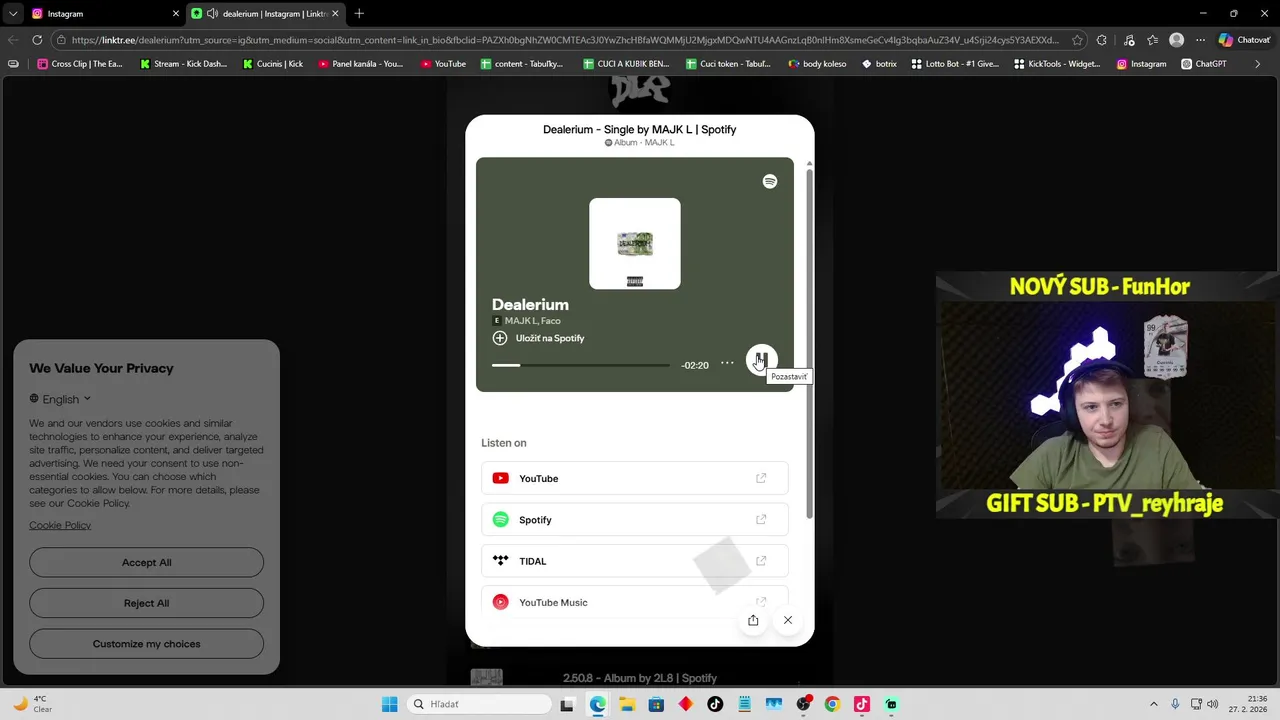The width and height of the screenshot is (1280, 720).
Task: Open browser extensions icon
Action: pyautogui.click(x=1101, y=40)
